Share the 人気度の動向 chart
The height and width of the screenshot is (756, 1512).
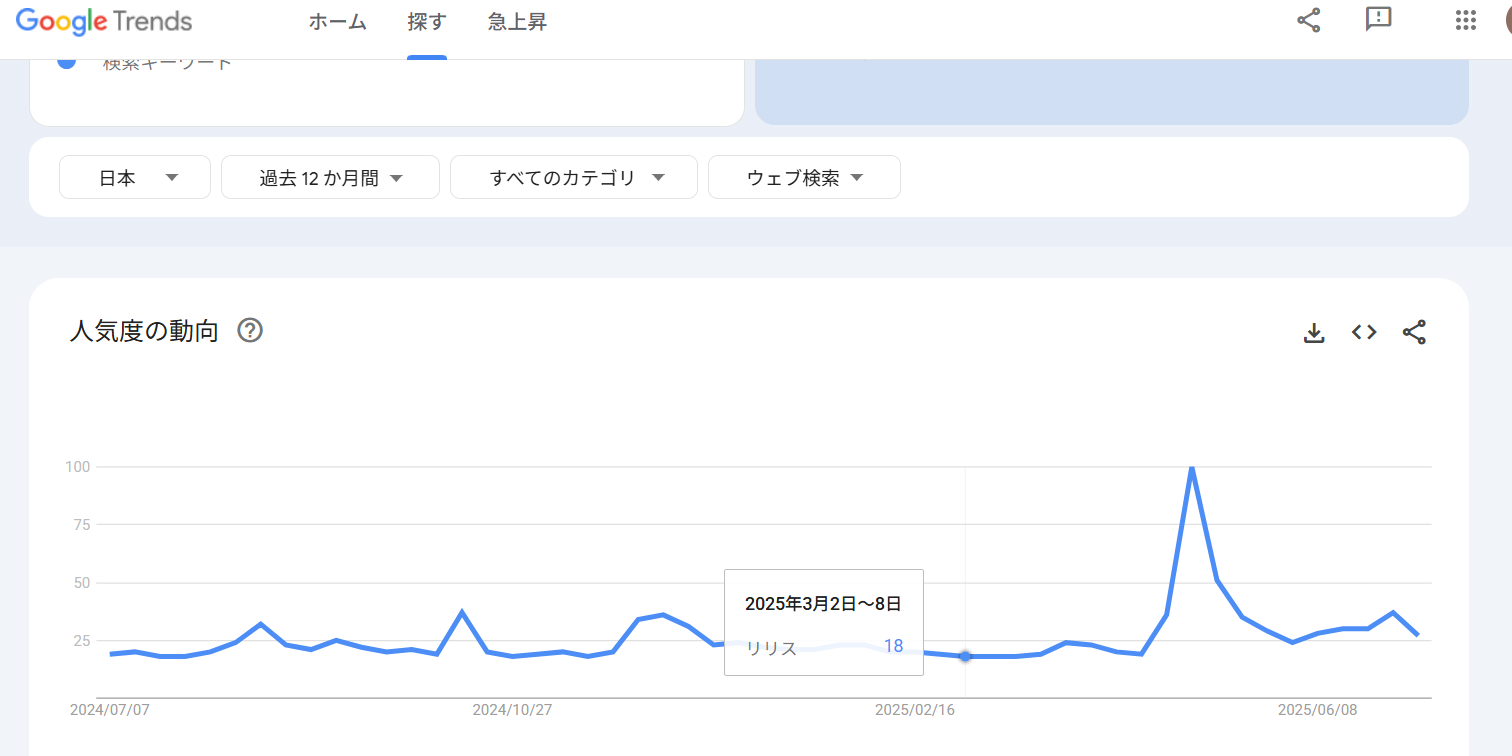pyautogui.click(x=1414, y=332)
